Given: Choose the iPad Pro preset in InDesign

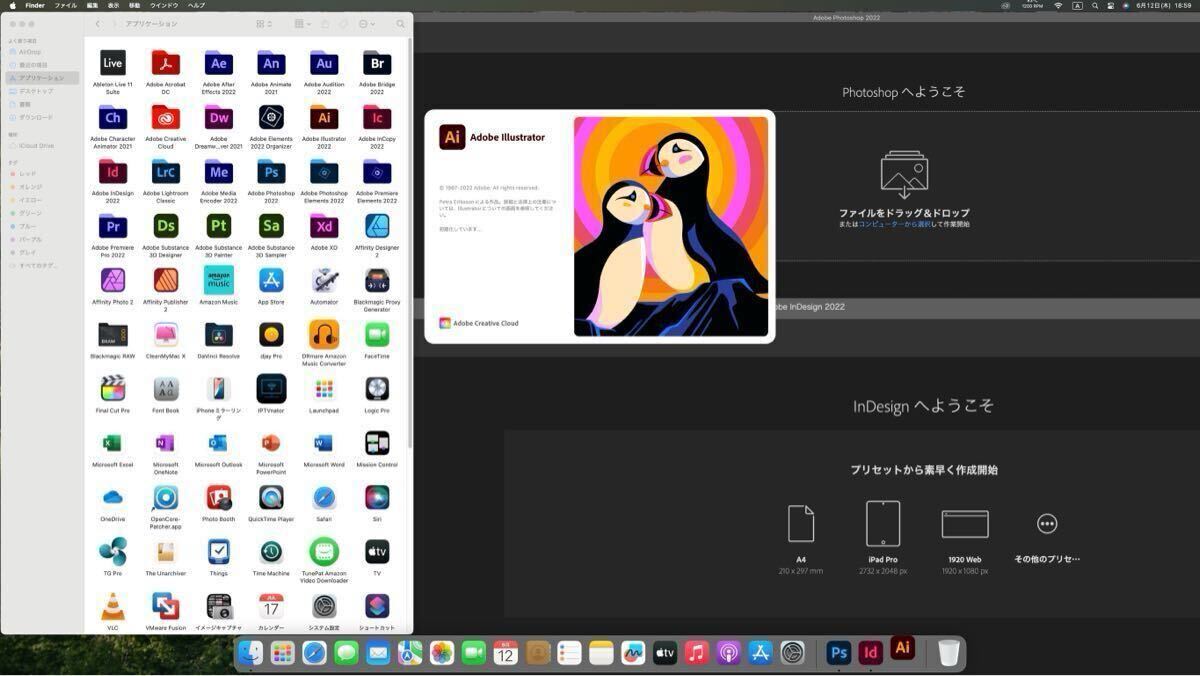Looking at the screenshot, I should 883,538.
